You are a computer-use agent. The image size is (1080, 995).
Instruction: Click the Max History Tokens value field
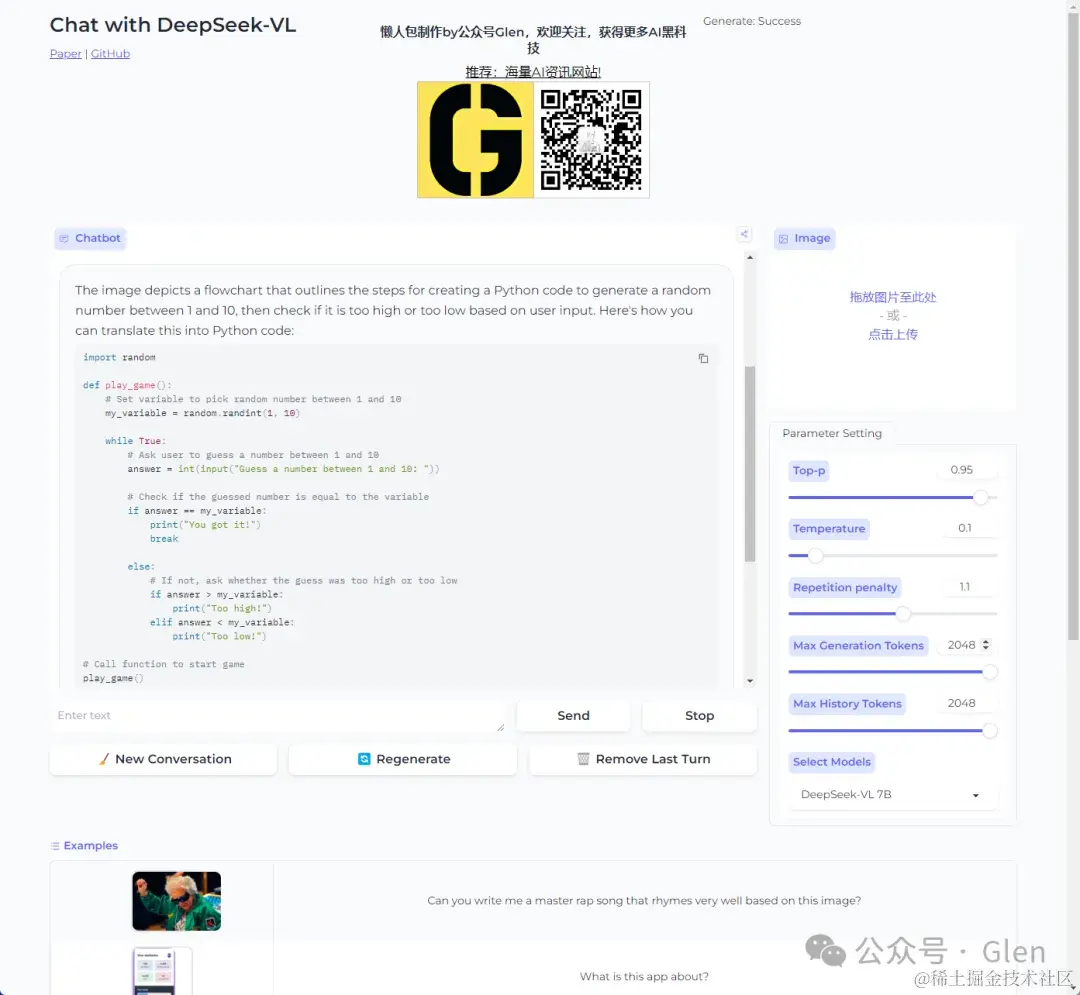(x=966, y=703)
